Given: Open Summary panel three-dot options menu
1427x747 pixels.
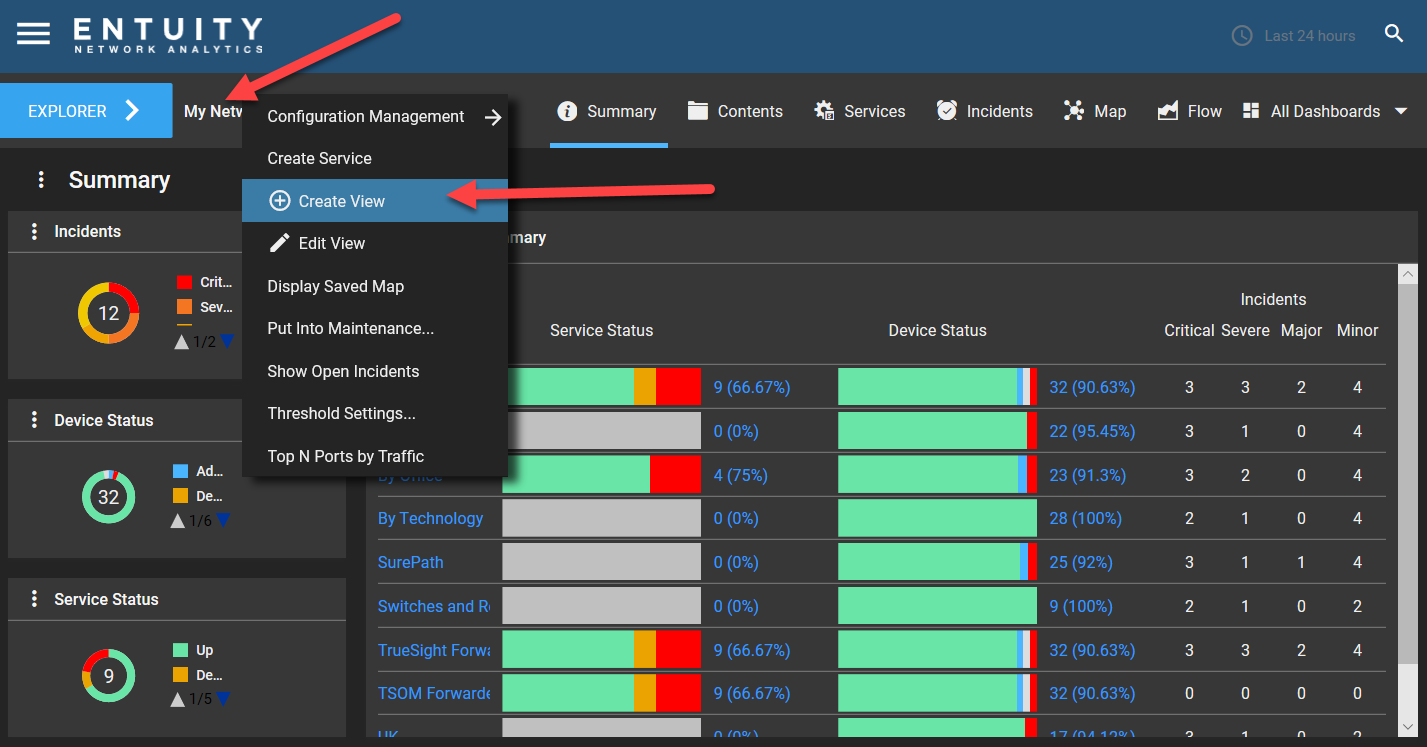Looking at the screenshot, I should click(41, 180).
